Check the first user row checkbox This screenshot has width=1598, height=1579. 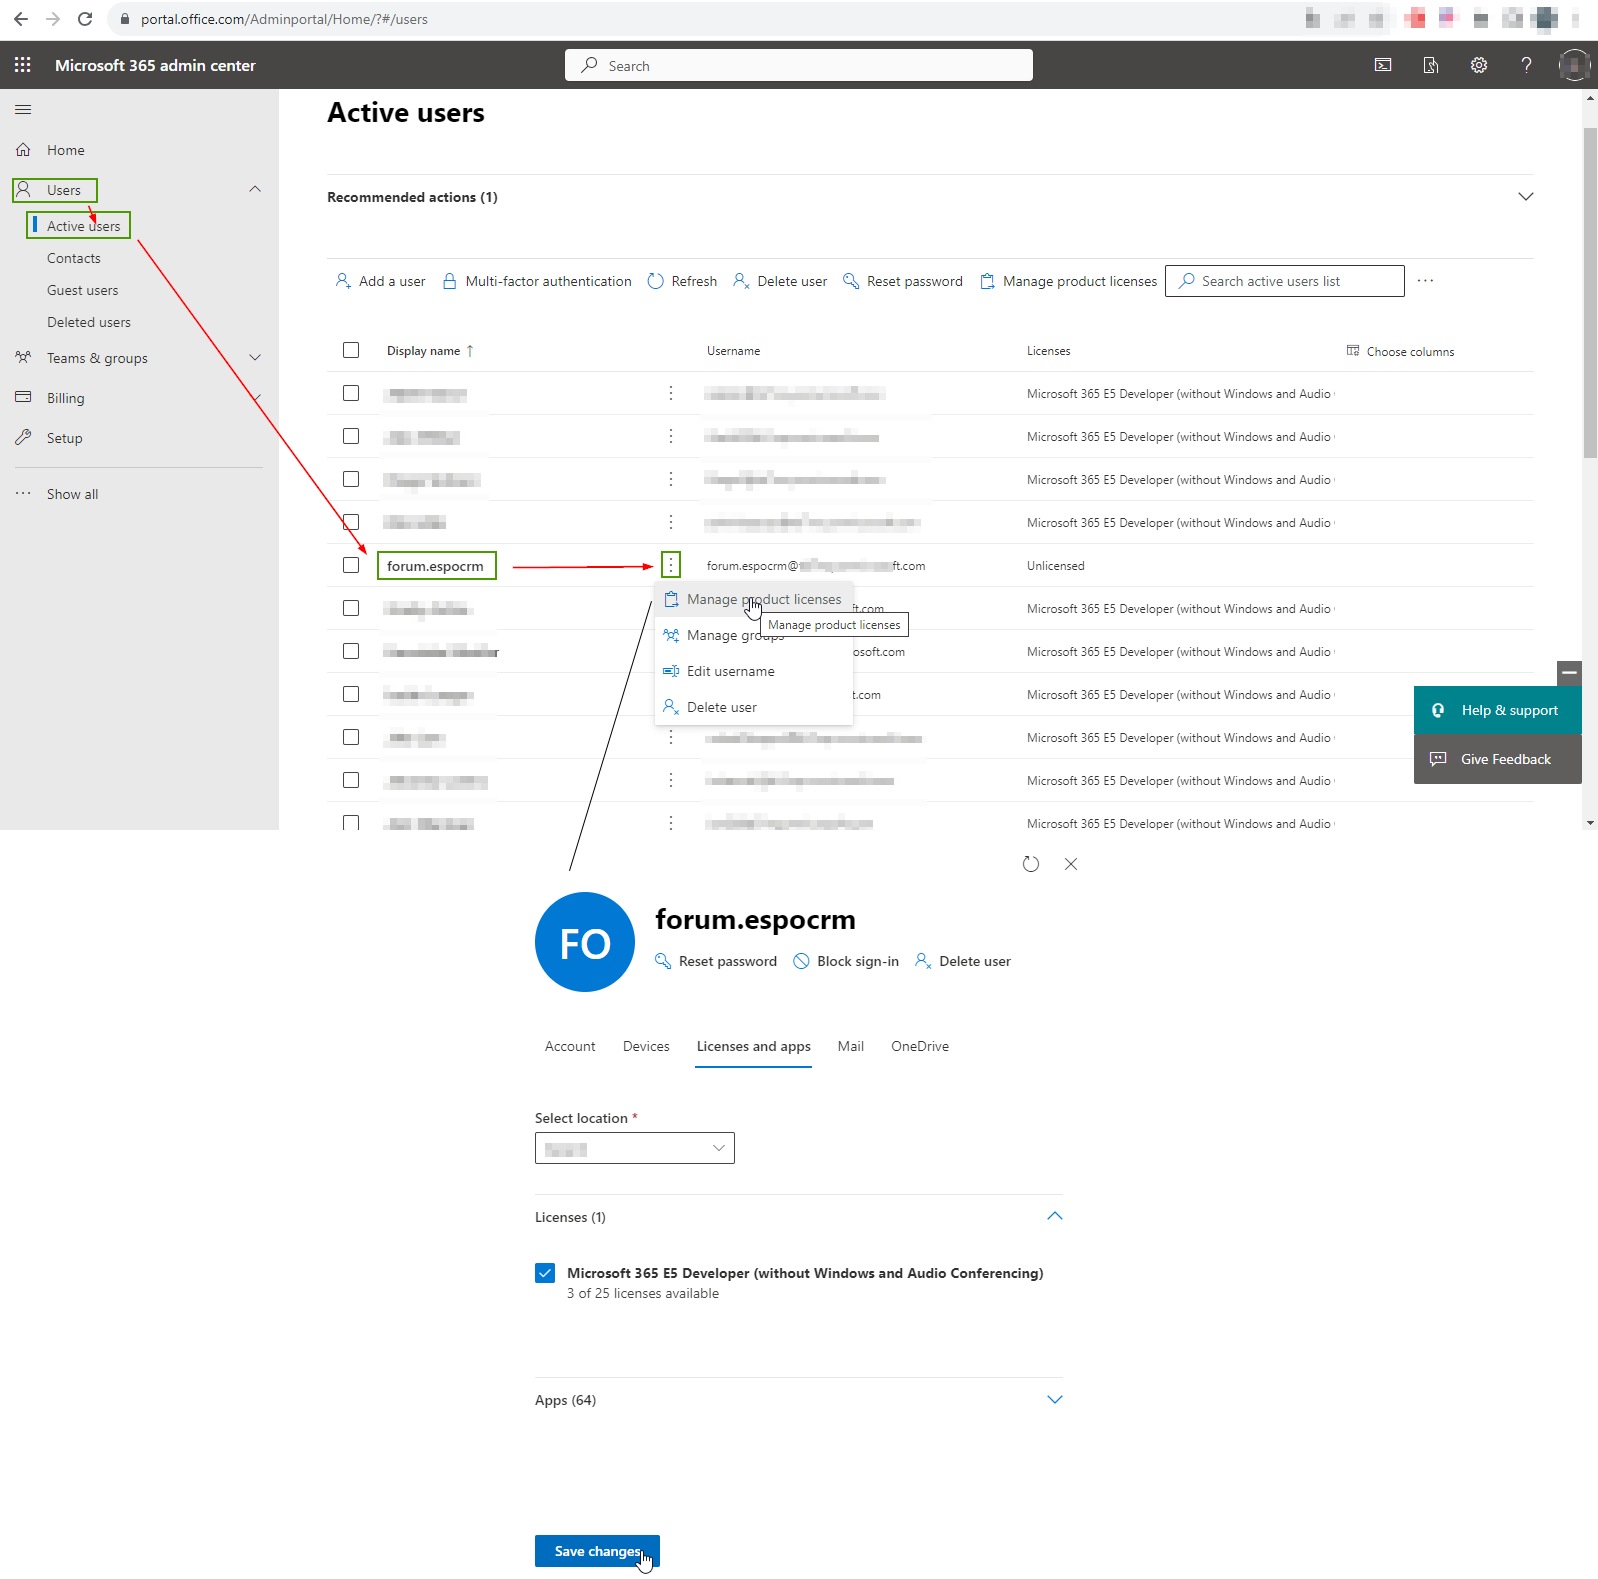351,393
